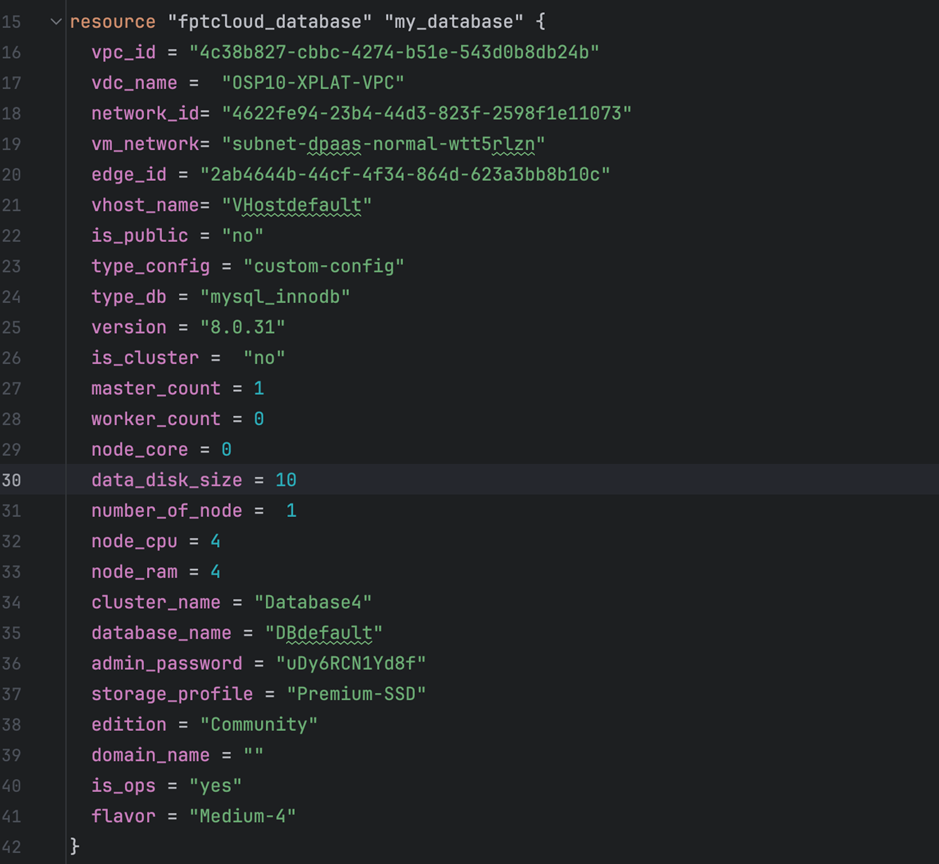939x864 pixels.
Task: Click the subnet-dpaas-normal-wtt5rlzn string
Action: (383, 144)
